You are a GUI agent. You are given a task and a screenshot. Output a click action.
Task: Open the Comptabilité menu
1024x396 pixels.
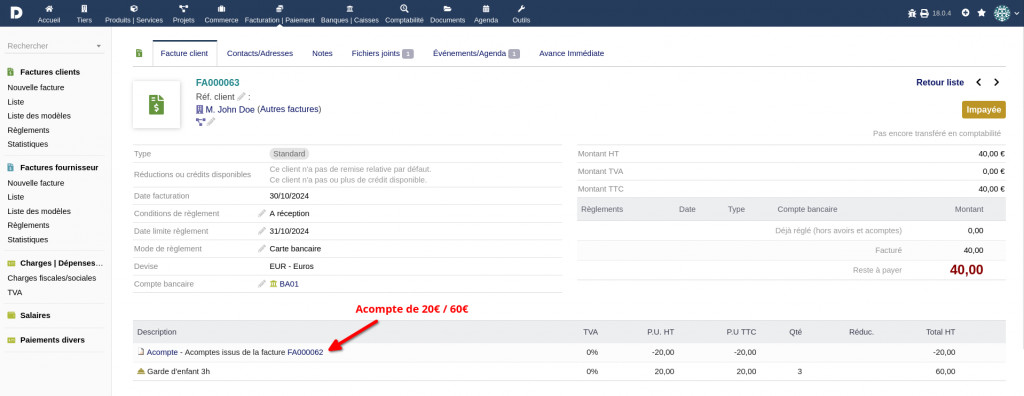coord(404,14)
